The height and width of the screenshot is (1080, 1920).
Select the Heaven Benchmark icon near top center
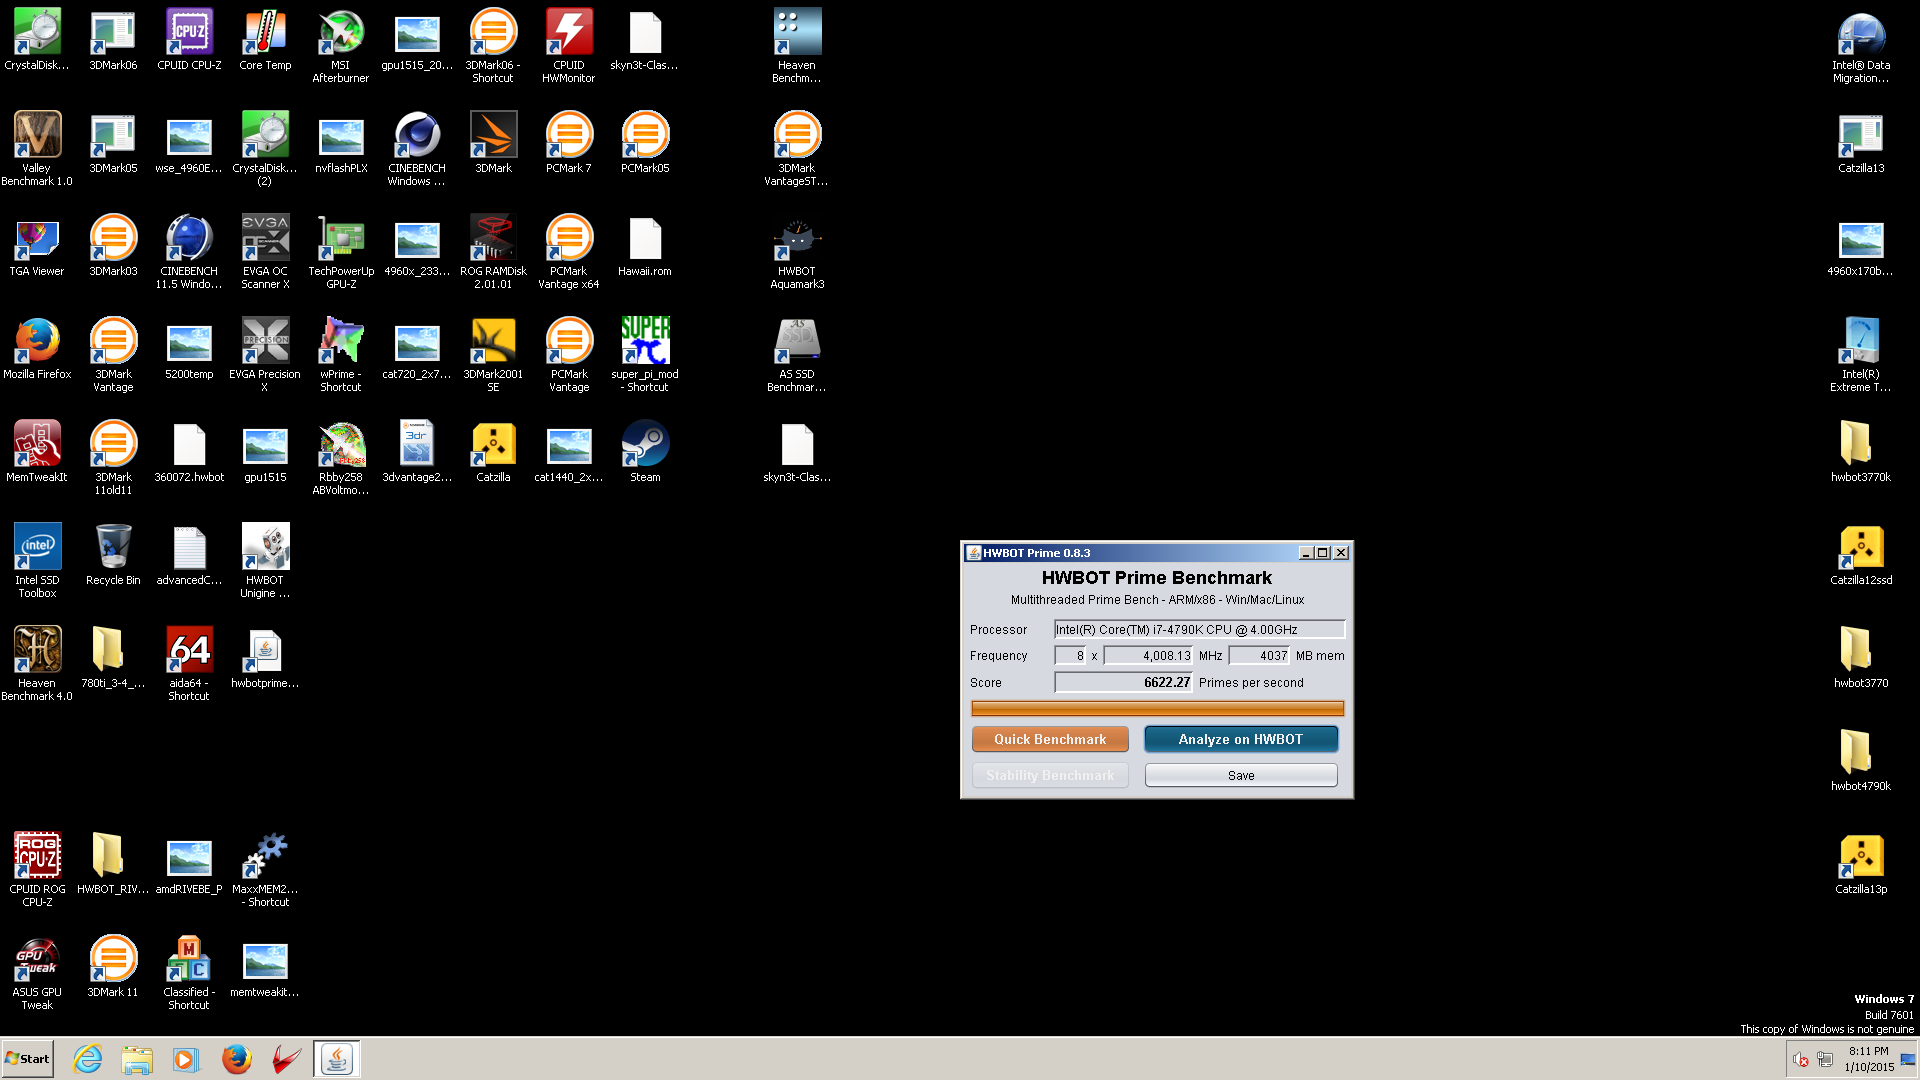[797, 46]
